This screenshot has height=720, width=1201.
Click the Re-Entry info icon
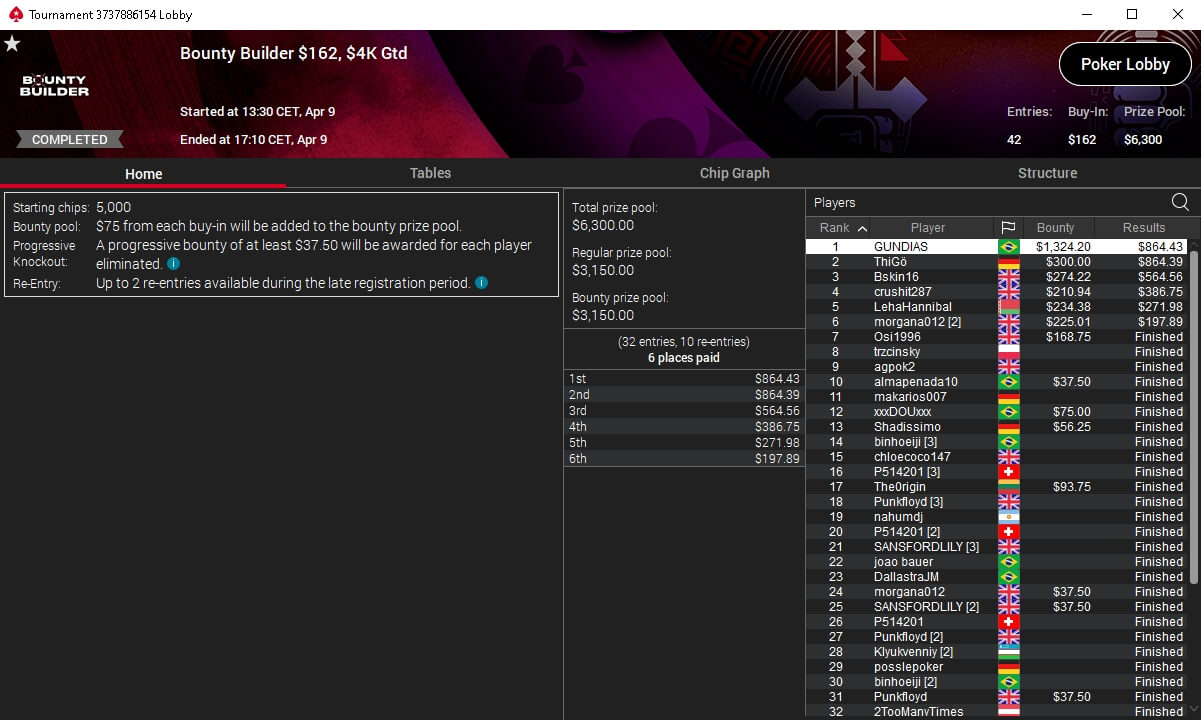pyautogui.click(x=481, y=283)
